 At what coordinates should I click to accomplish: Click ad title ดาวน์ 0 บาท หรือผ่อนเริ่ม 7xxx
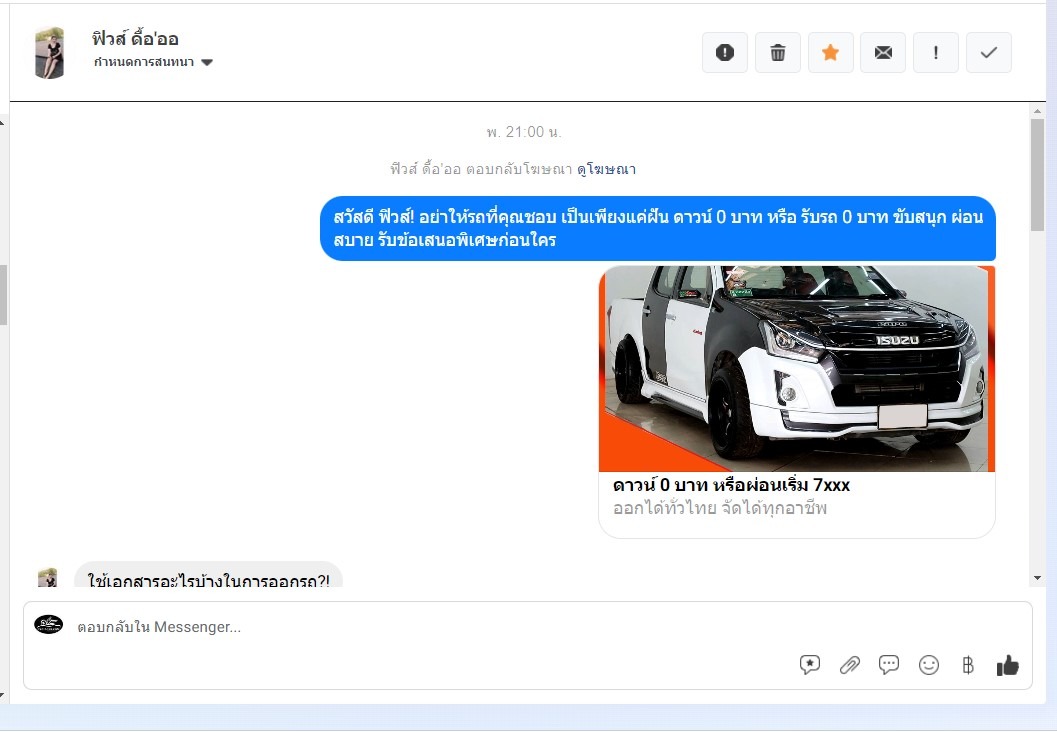tap(731, 485)
